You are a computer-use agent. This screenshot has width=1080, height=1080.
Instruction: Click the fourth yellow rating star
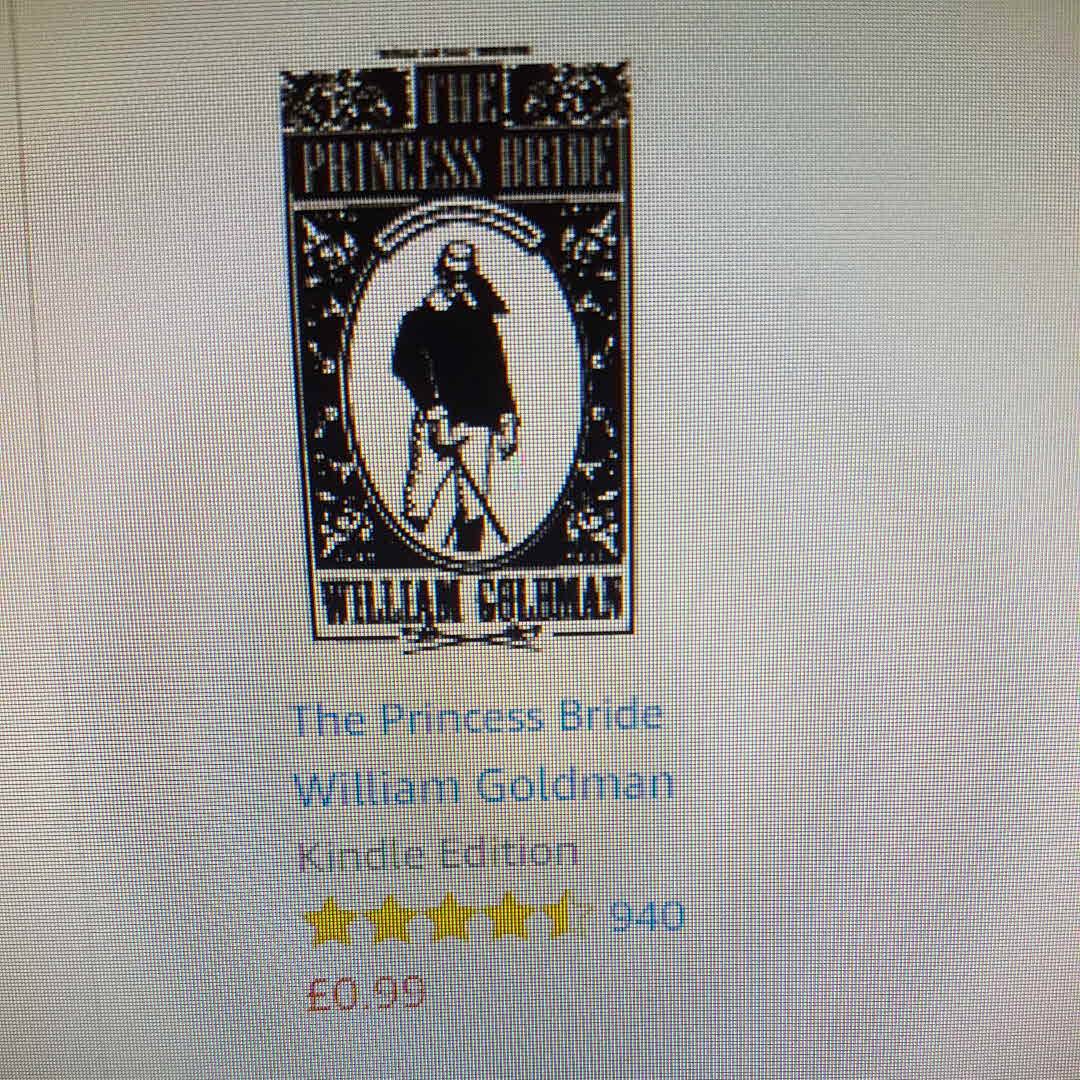coord(510,917)
